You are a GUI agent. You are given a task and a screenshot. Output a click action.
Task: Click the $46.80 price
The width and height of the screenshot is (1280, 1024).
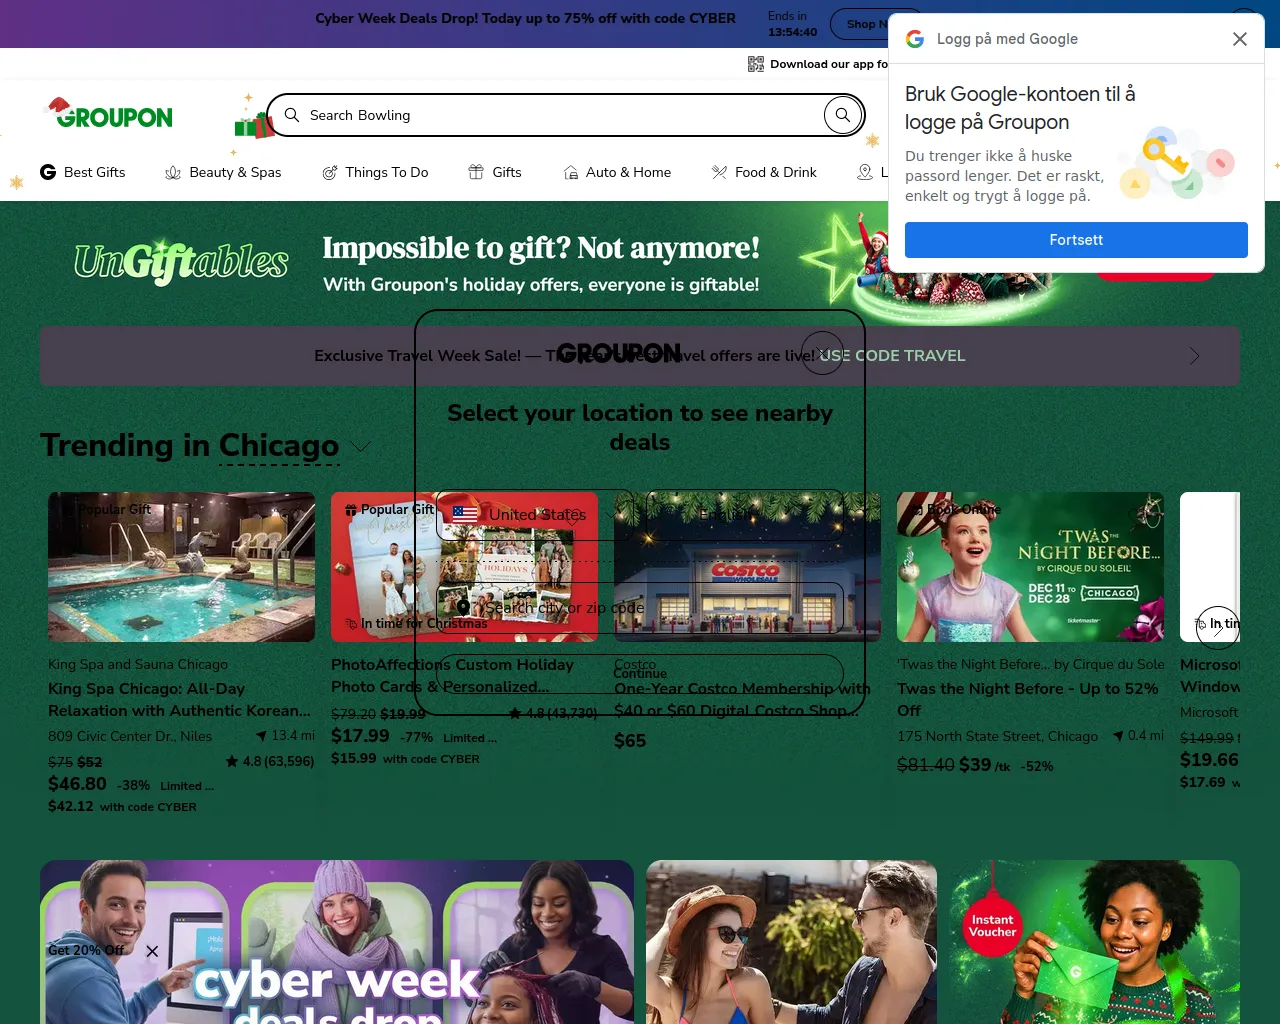click(77, 784)
